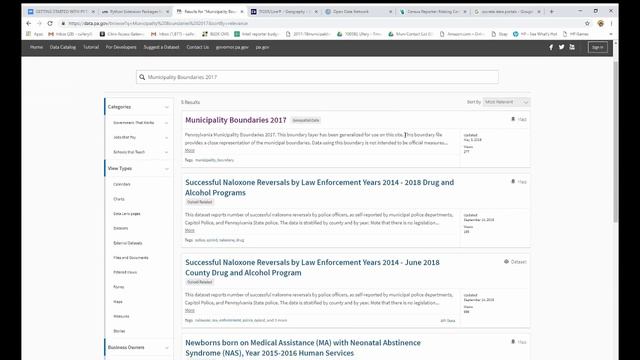This screenshot has height=360, width=640.
Task: Click the browser forward arrow
Action: pyautogui.click(x=39, y=23)
